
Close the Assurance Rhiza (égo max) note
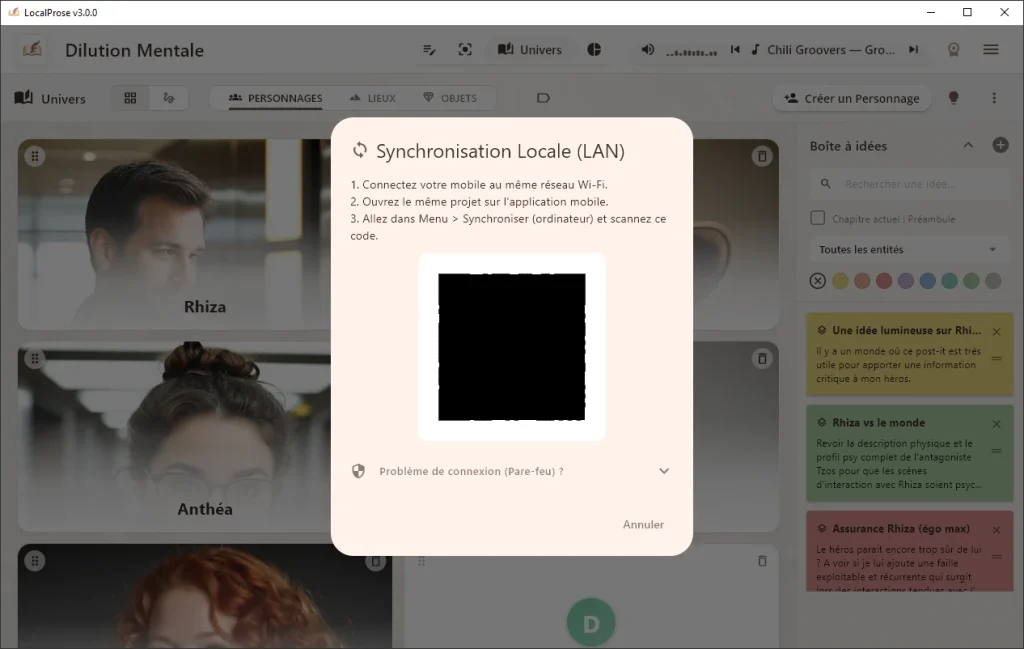pyautogui.click(x=997, y=530)
